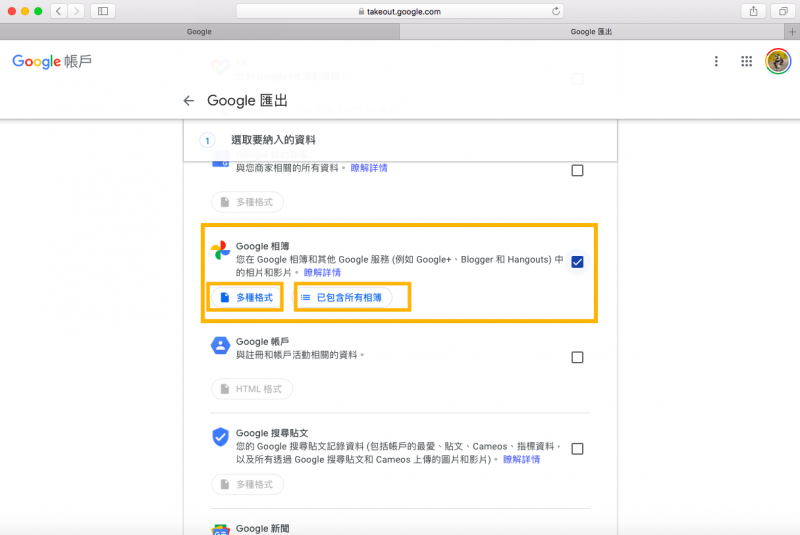Toggle the Safari sidebar
This screenshot has height=535, width=800.
tap(103, 11)
